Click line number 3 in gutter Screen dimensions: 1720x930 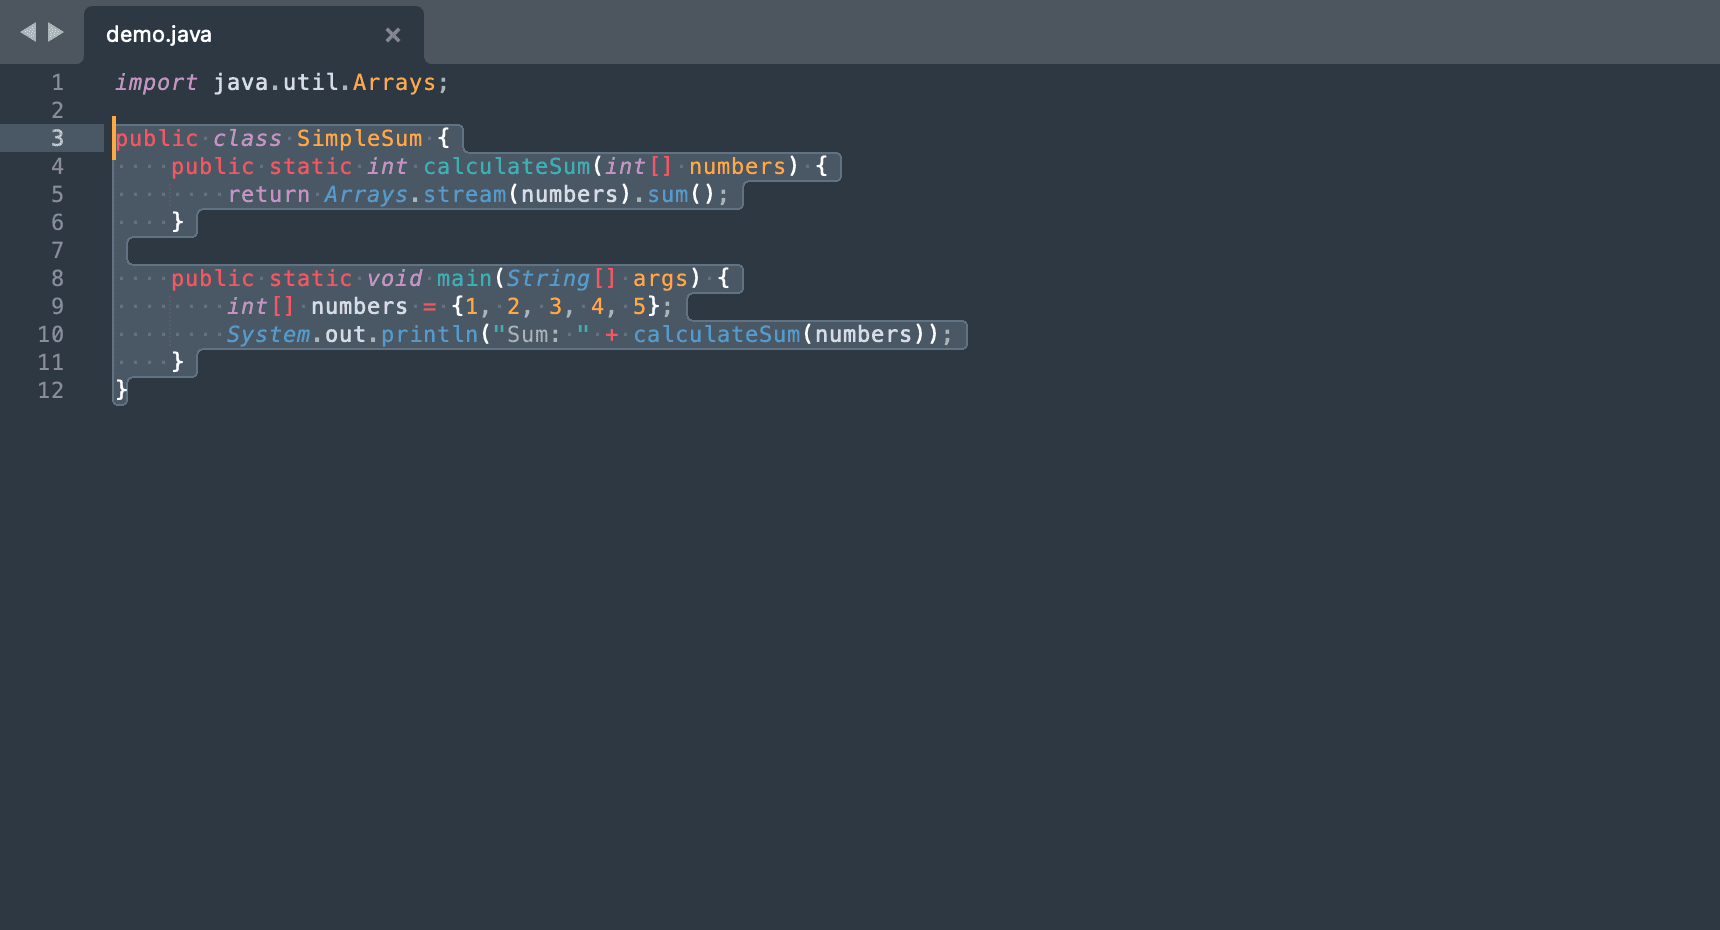pyautogui.click(x=57, y=138)
